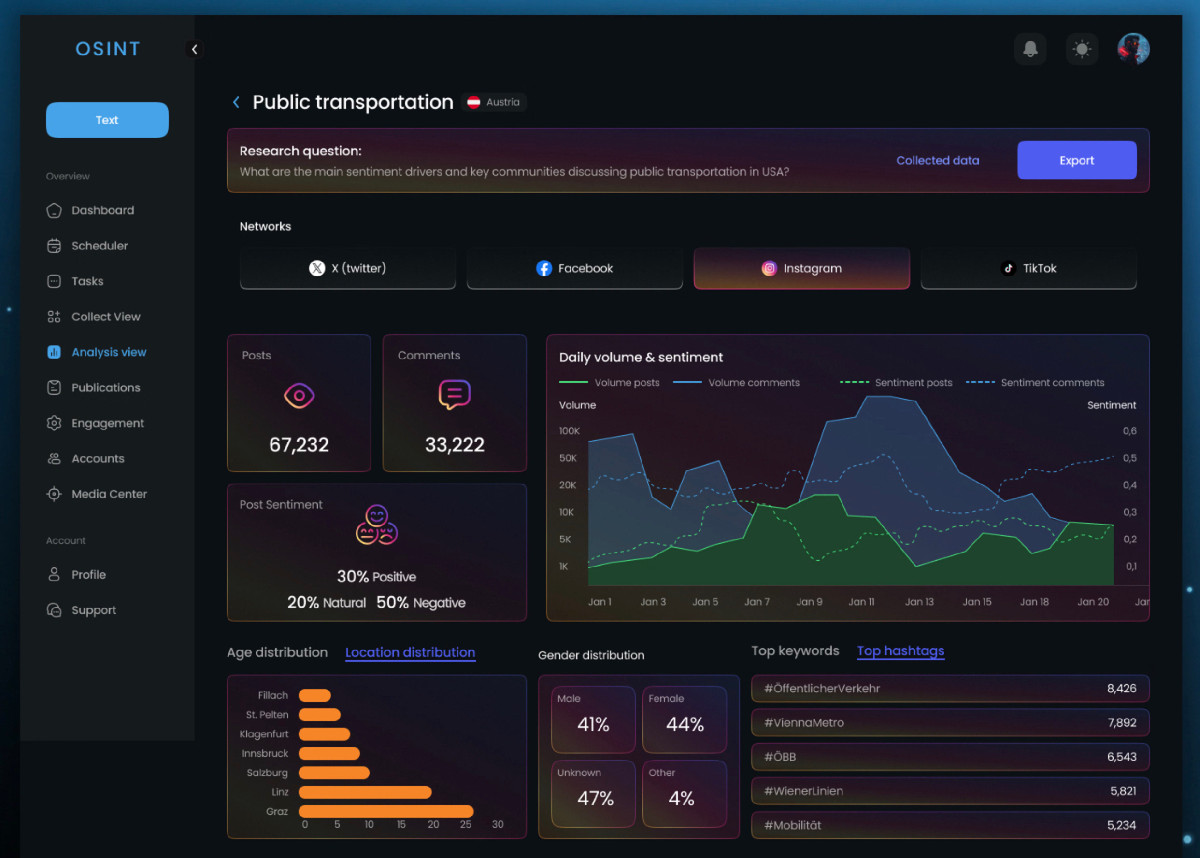Click the Export button
The image size is (1200, 858).
(x=1077, y=160)
